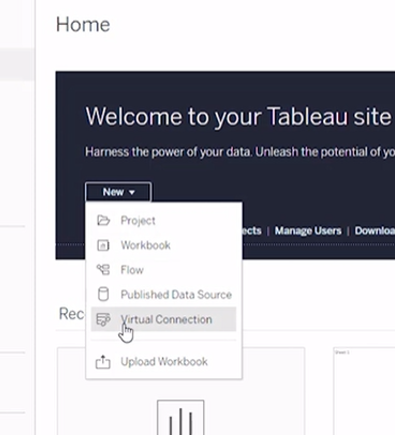Click the Workbook icon in menu
The height and width of the screenshot is (435, 395).
point(103,245)
